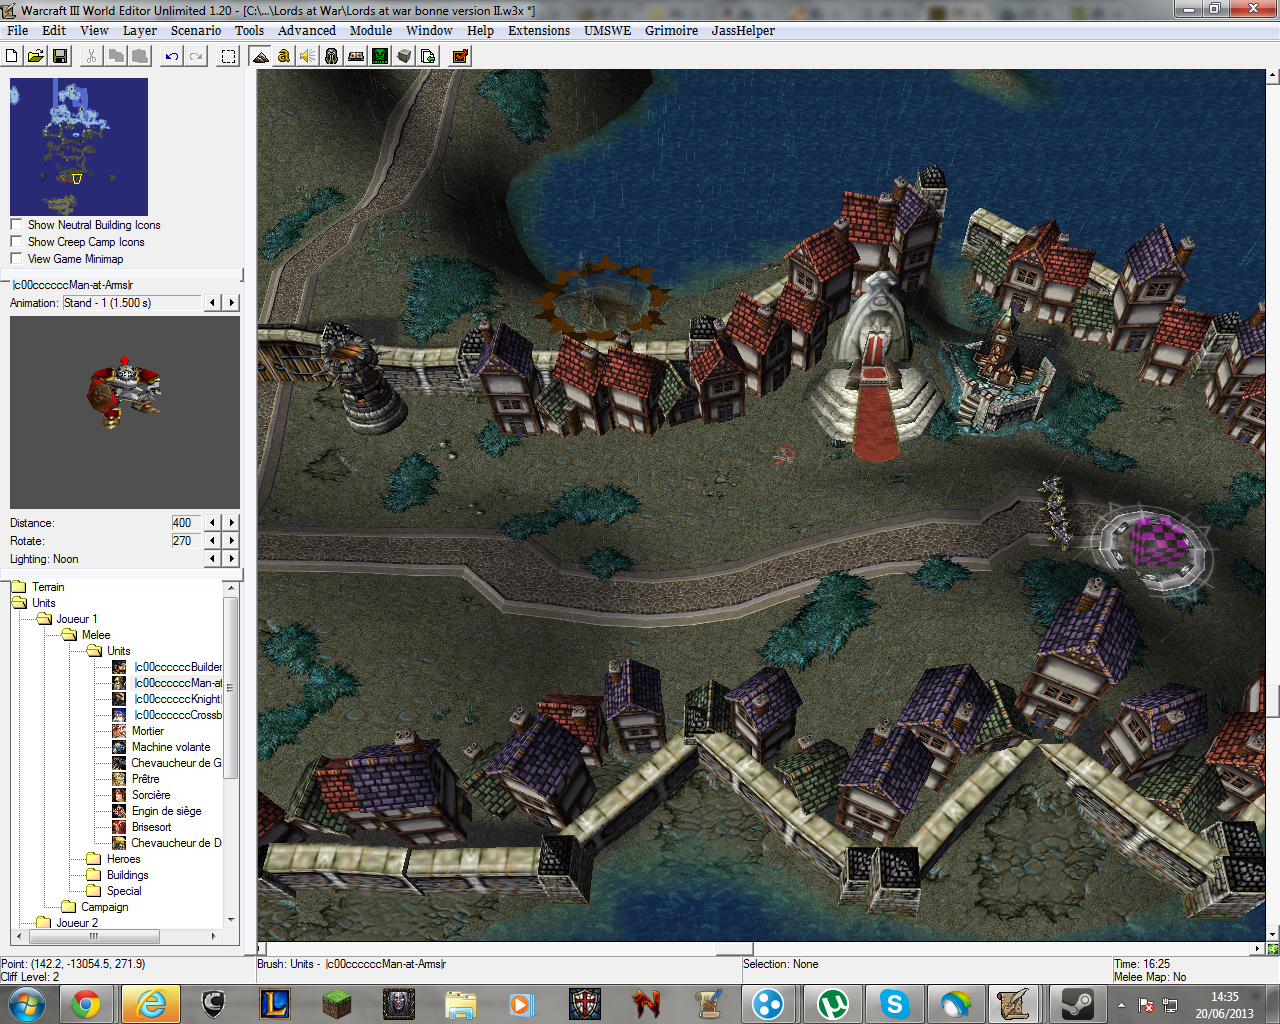
Task: Click the Rotate value field 270
Action: pos(186,540)
